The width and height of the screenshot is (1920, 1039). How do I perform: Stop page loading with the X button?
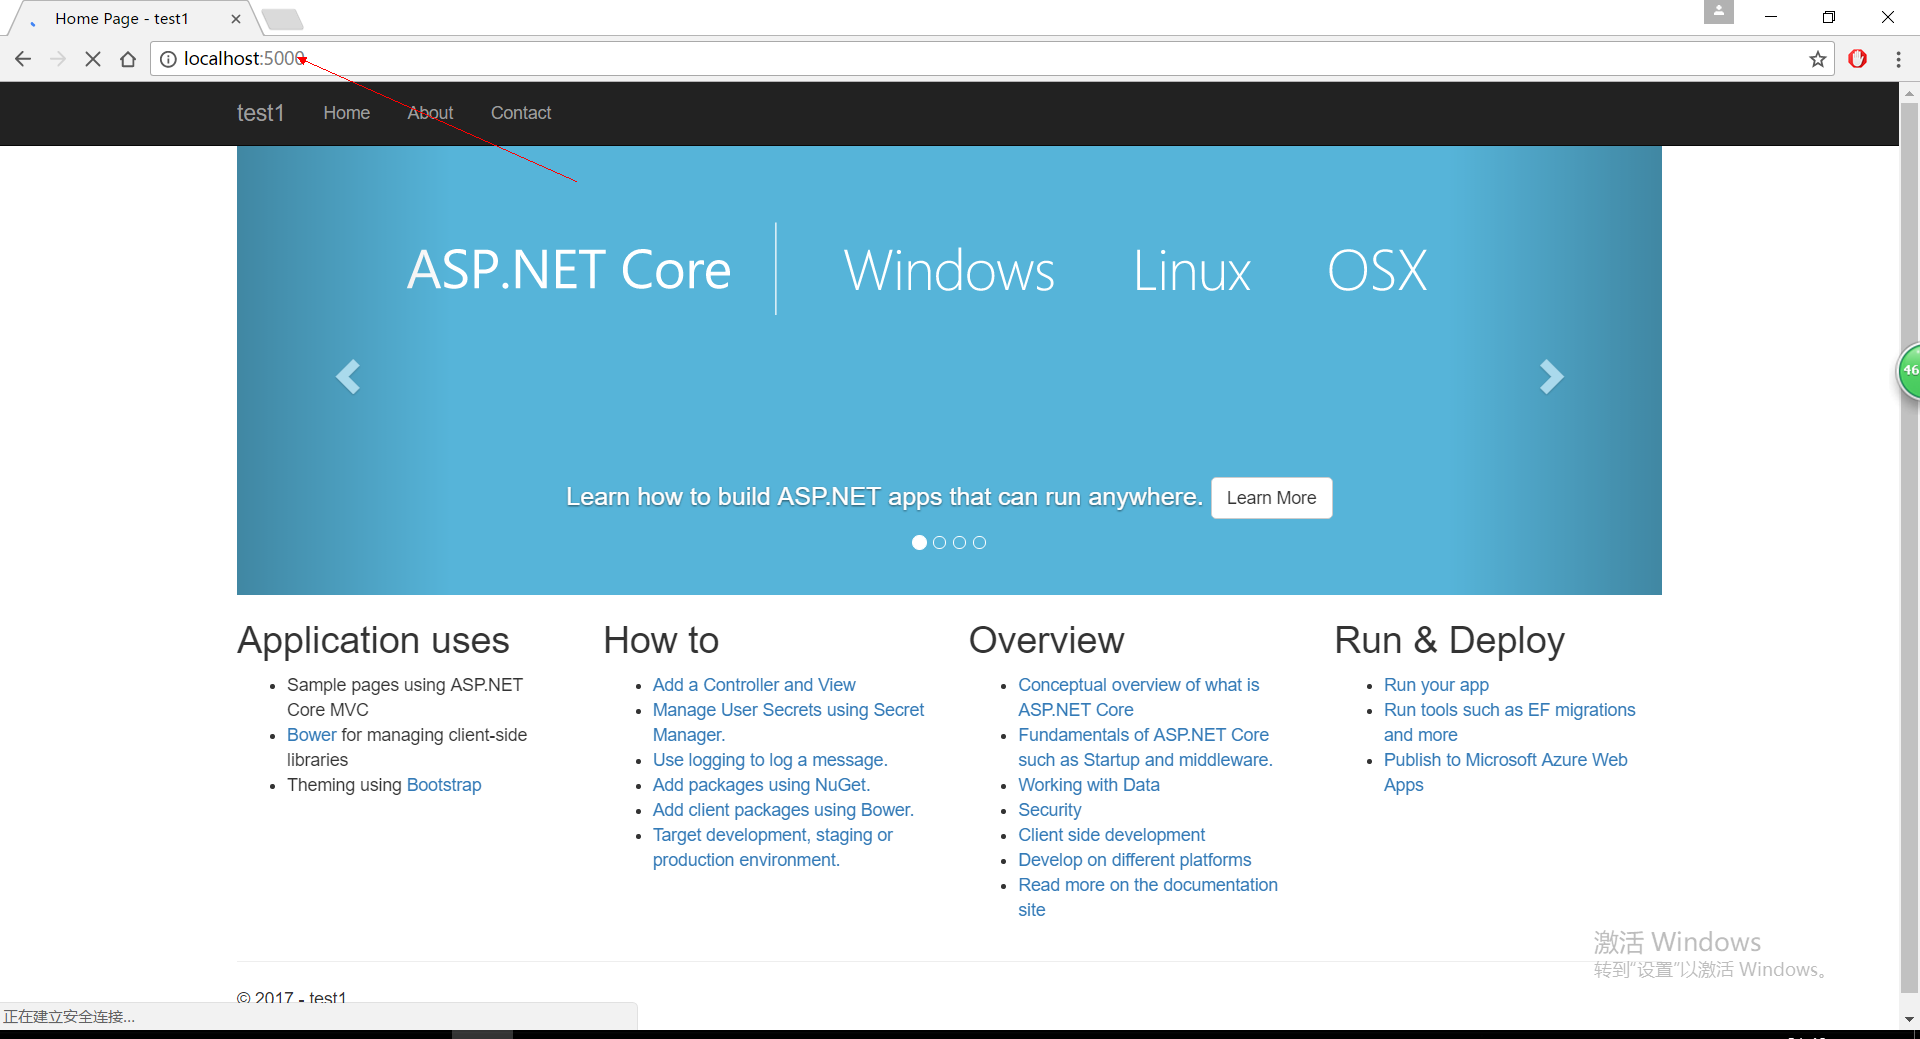(x=93, y=59)
